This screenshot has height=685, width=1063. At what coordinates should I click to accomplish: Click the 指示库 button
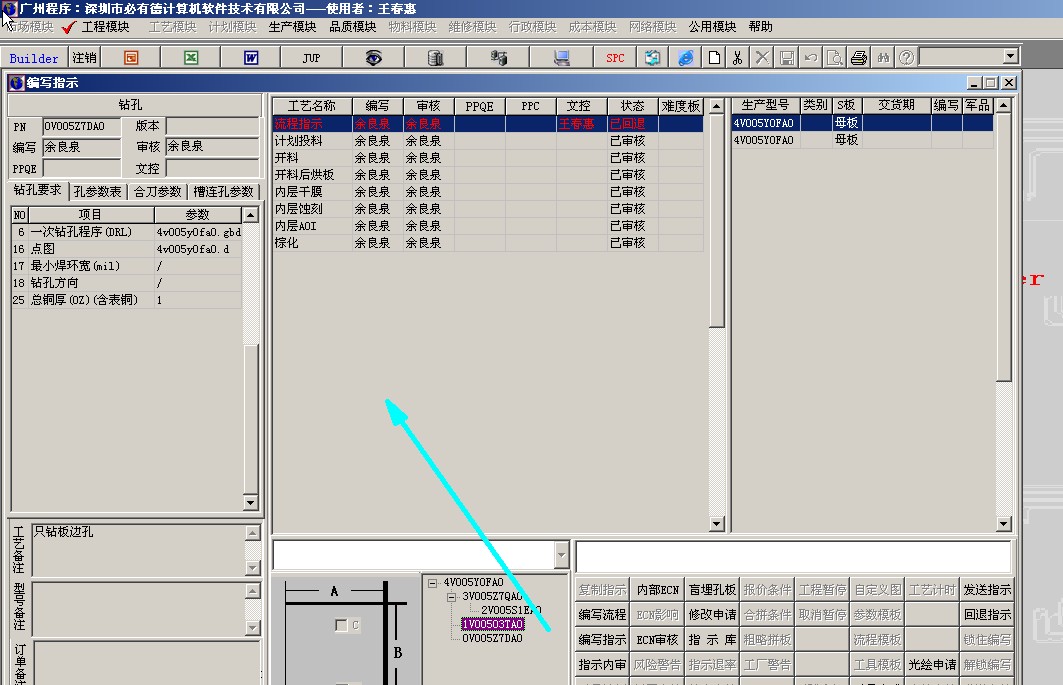tap(712, 640)
